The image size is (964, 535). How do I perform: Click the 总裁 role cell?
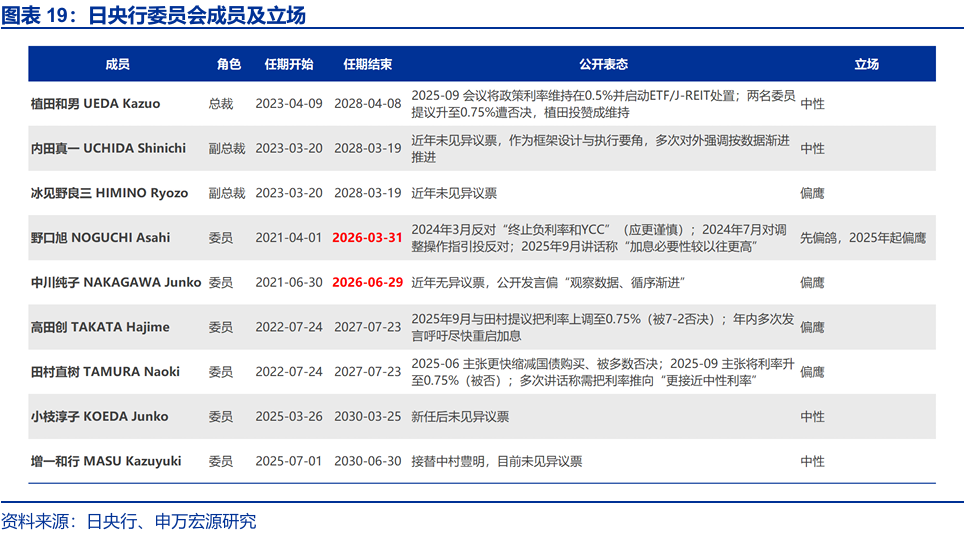[x=220, y=103]
